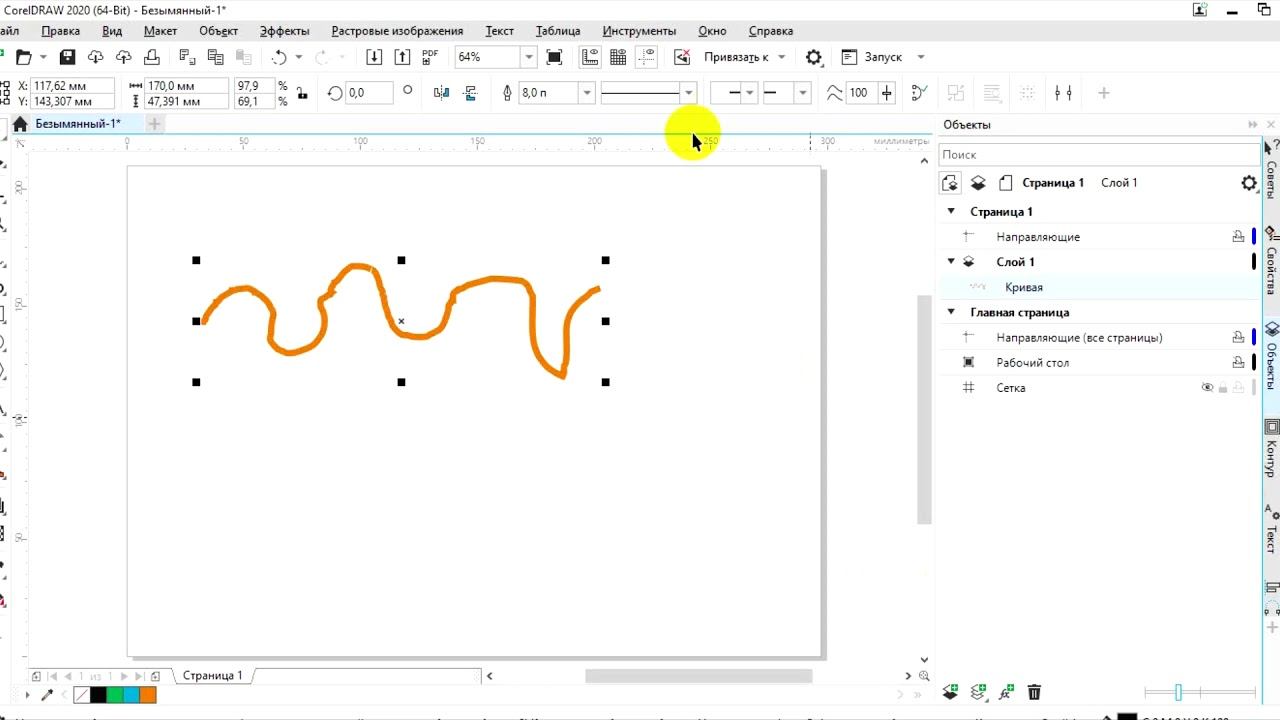The width and height of the screenshot is (1280, 720).
Task: Collapse the Главная страница tree node
Action: click(951, 312)
